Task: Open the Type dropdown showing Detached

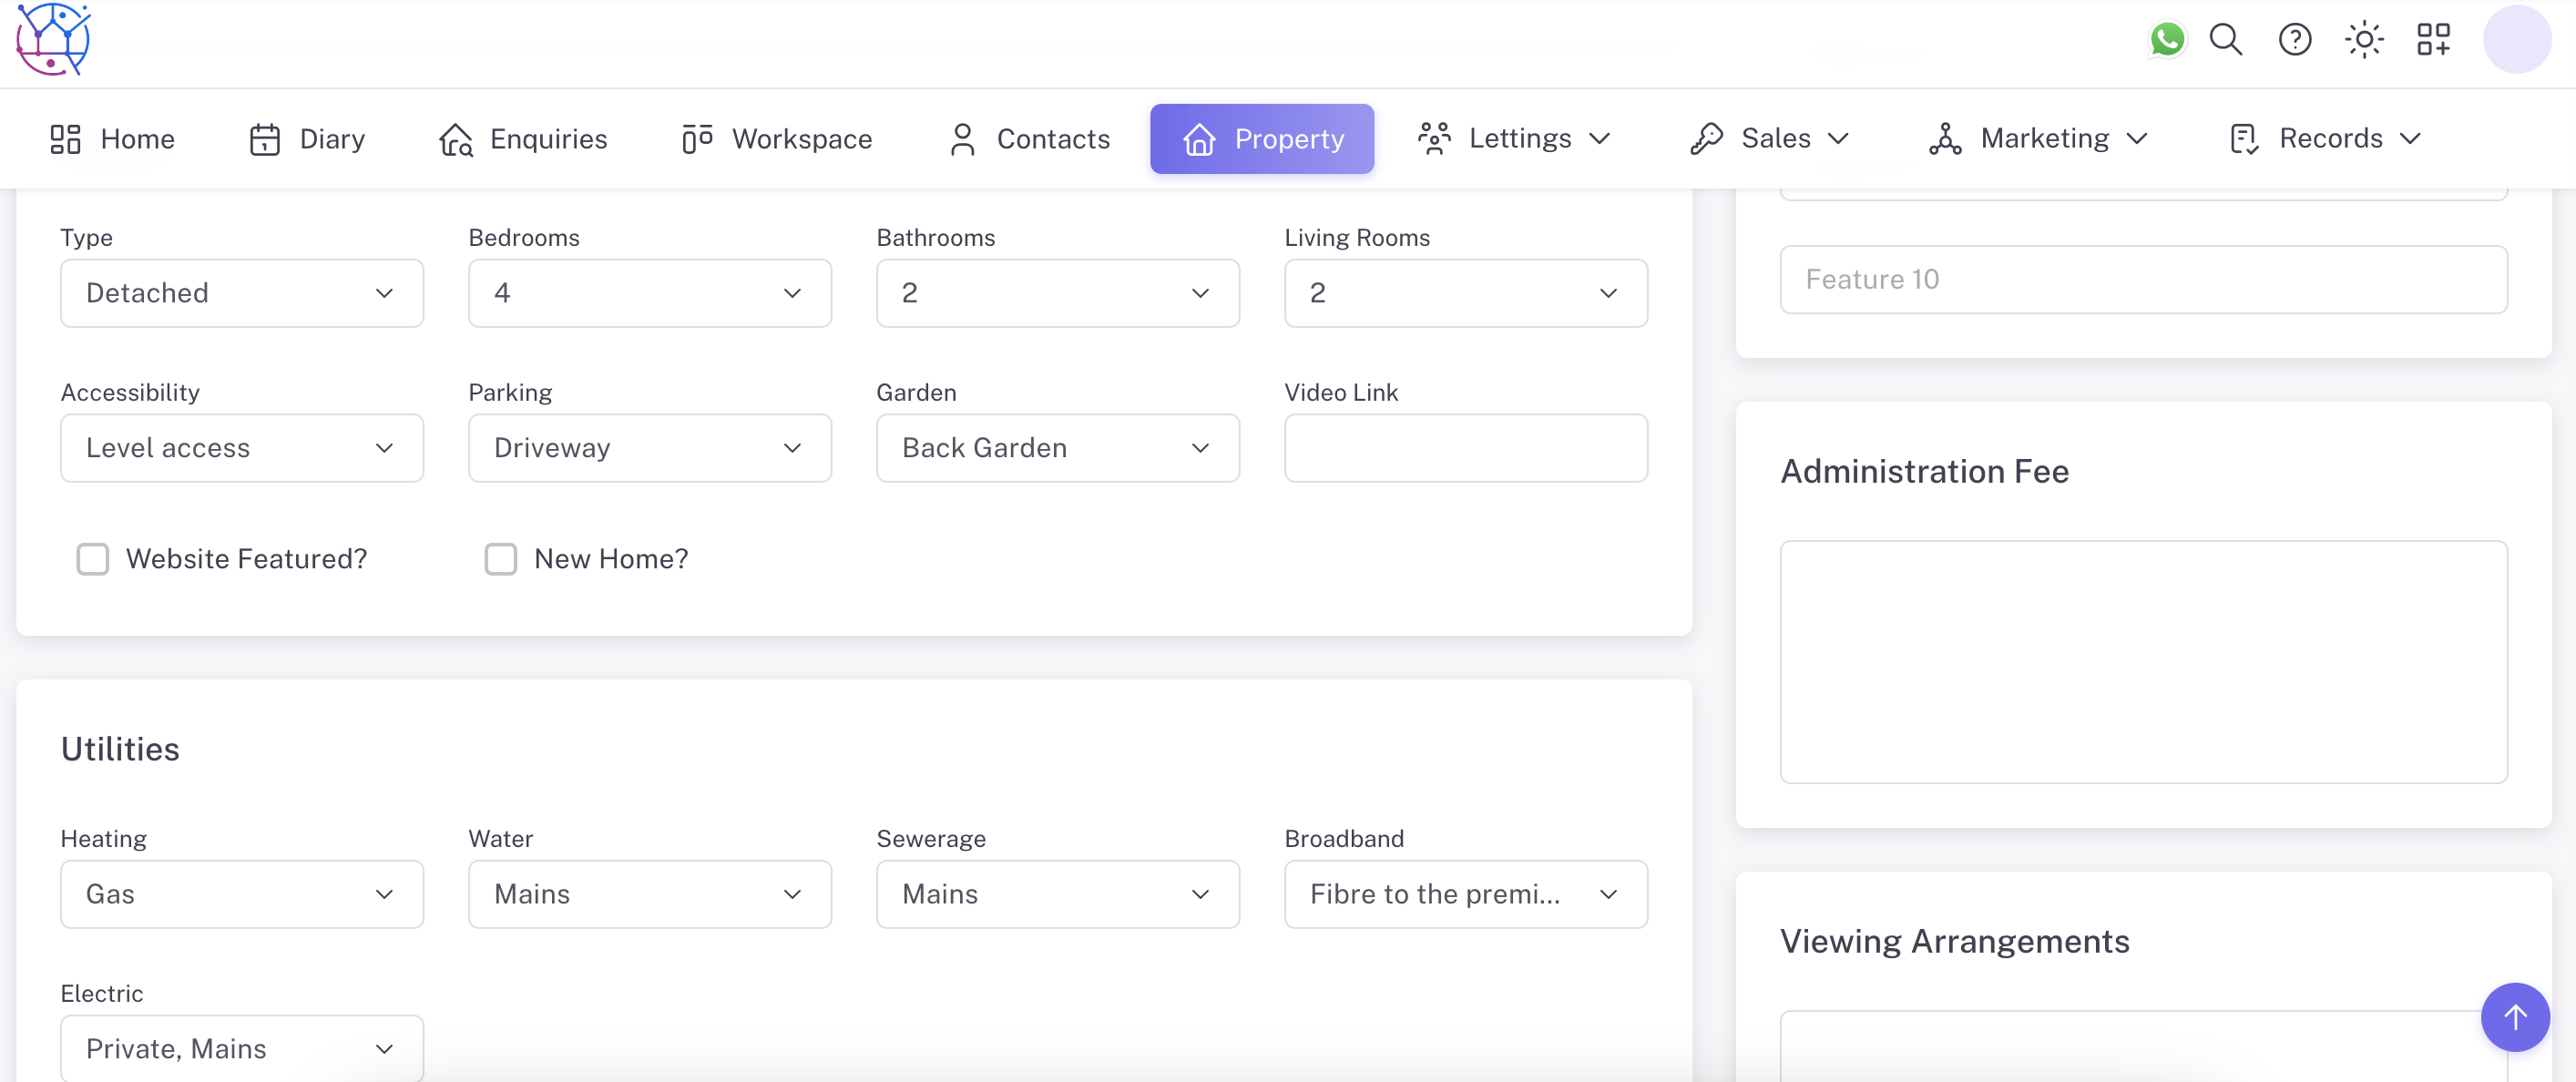Action: (242, 293)
